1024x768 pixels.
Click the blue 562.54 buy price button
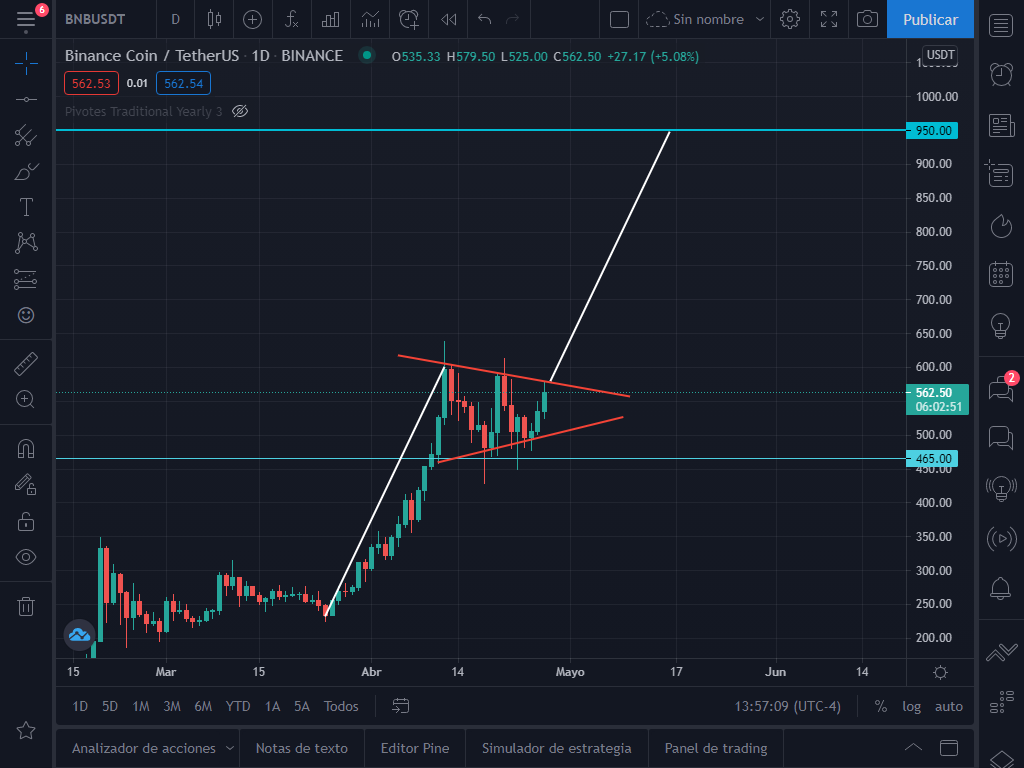[184, 84]
